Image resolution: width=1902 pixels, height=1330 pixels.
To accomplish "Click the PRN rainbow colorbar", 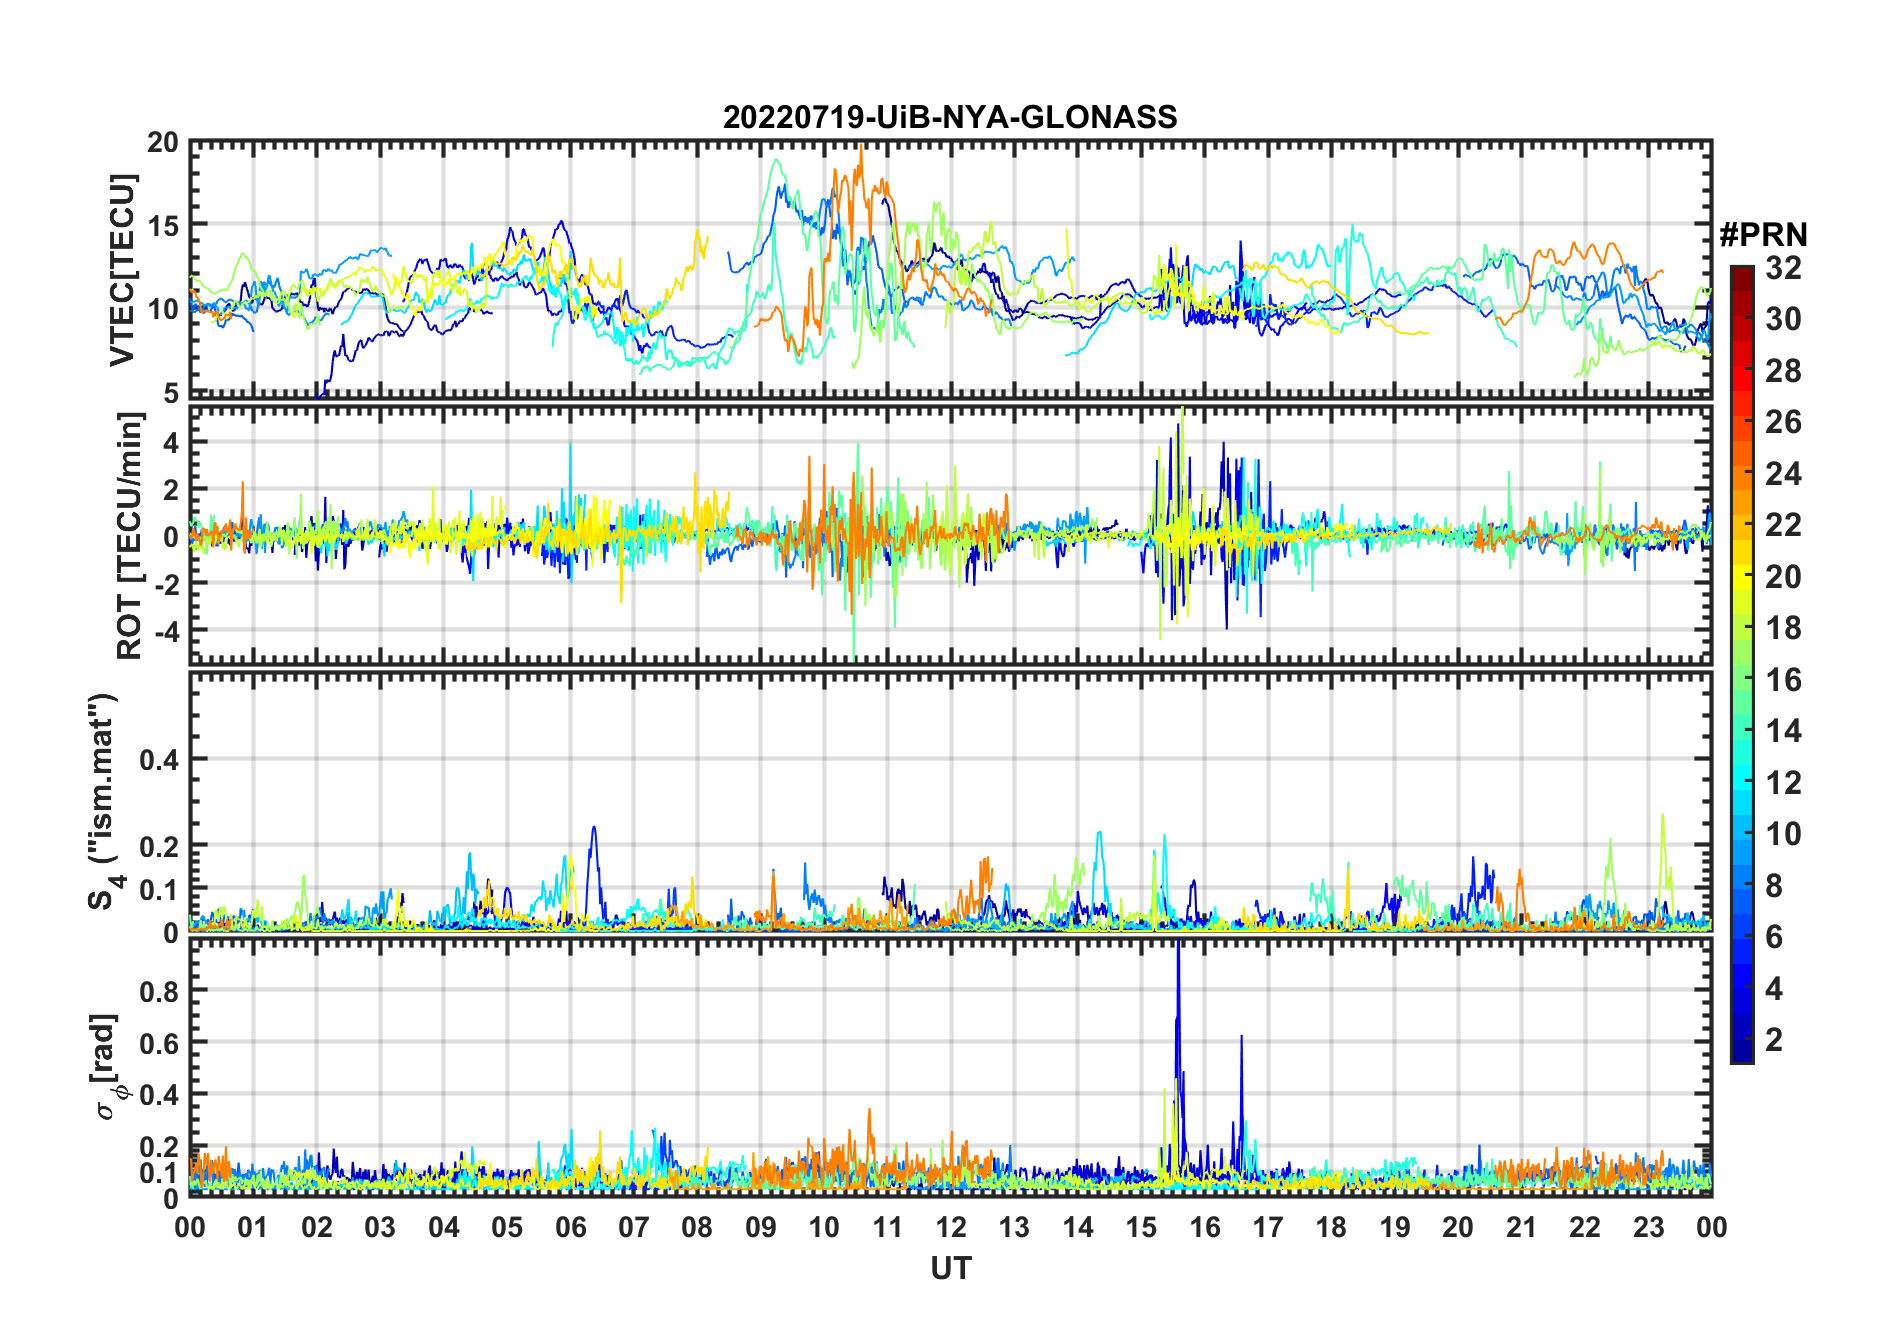I will 1741,664.
